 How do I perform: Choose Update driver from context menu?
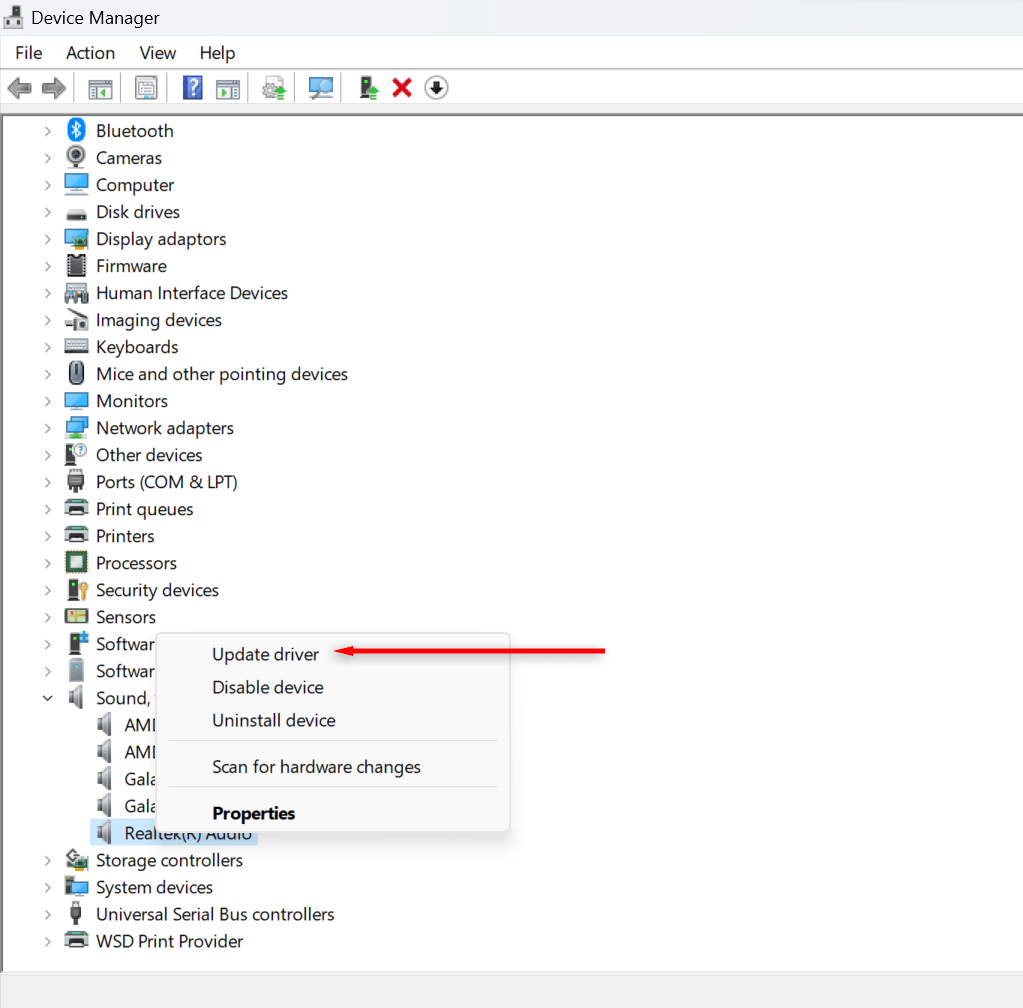(x=265, y=654)
